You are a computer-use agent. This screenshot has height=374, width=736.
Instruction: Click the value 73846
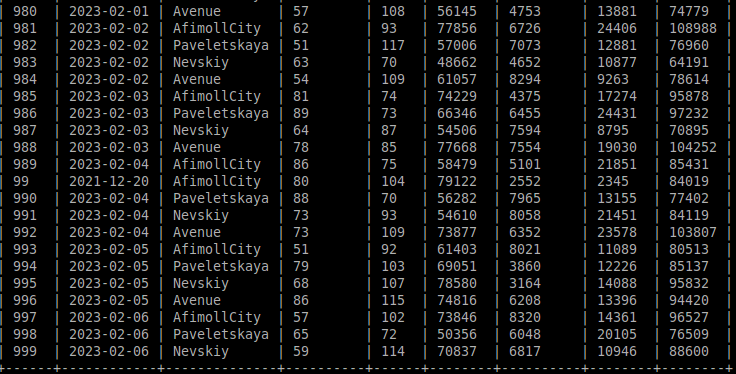coord(457,317)
